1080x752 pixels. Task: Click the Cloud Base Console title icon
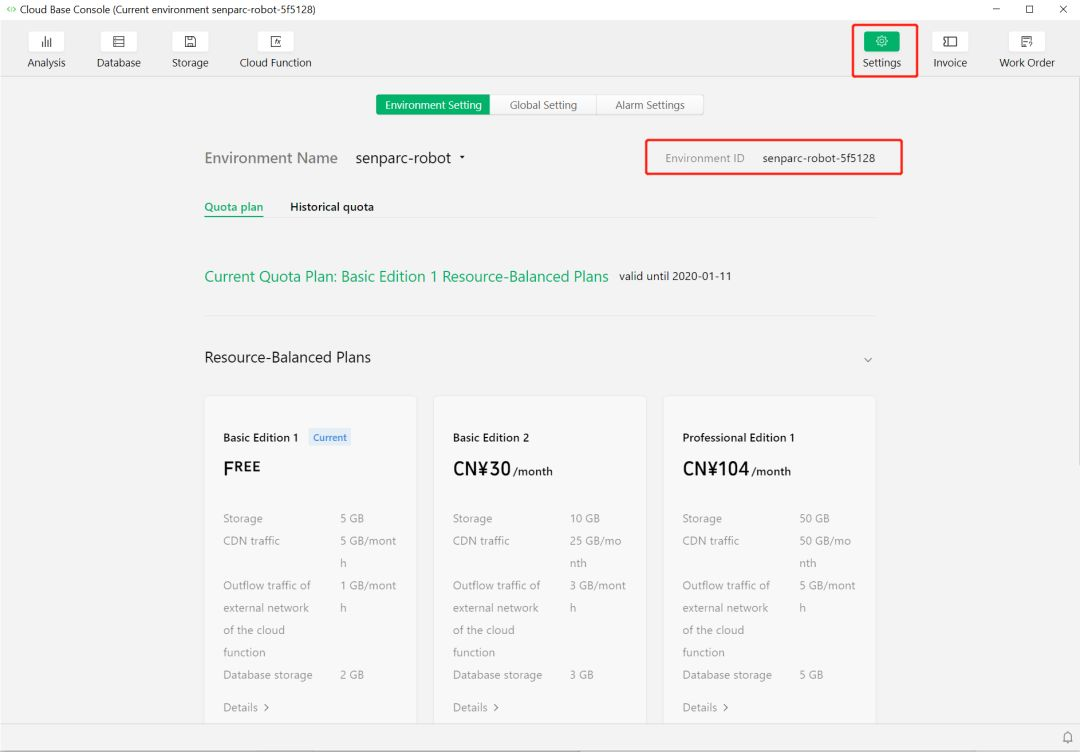(11, 10)
